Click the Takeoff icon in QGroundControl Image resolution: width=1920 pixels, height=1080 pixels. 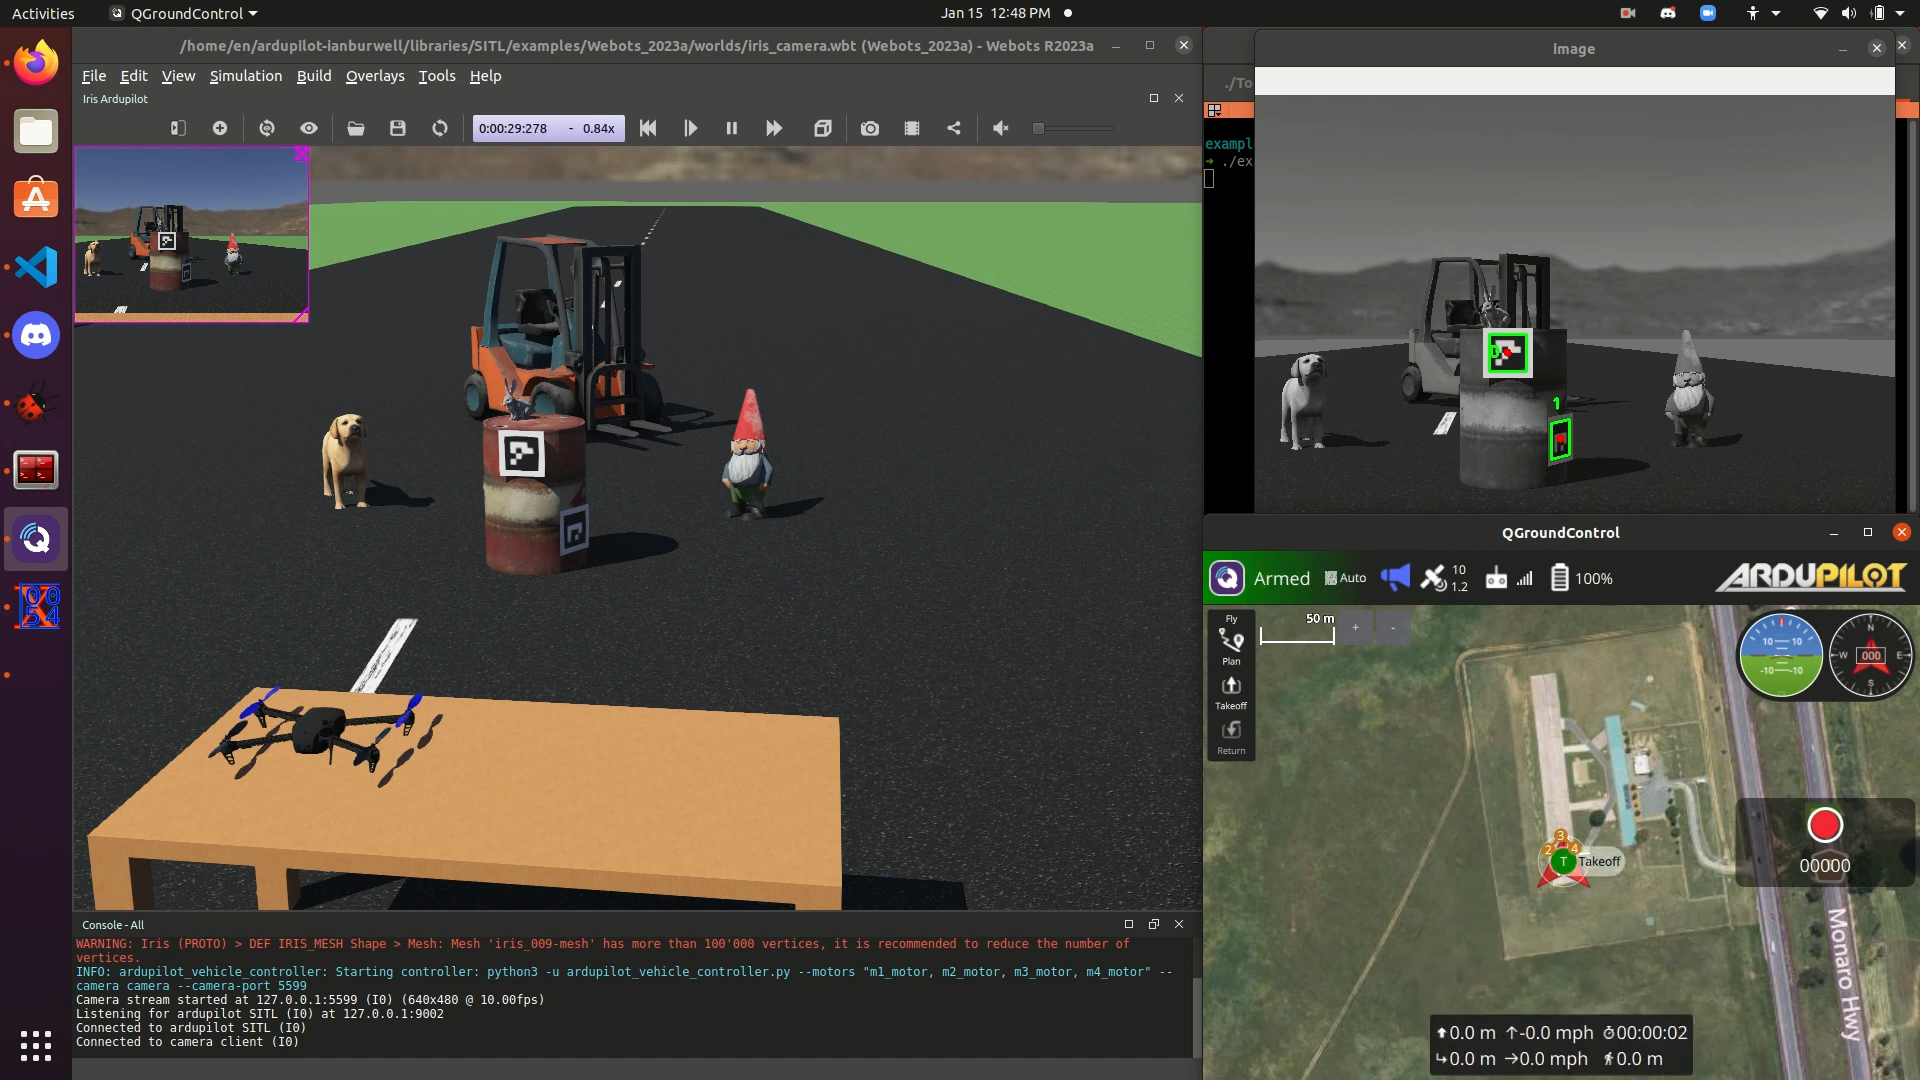click(1231, 686)
